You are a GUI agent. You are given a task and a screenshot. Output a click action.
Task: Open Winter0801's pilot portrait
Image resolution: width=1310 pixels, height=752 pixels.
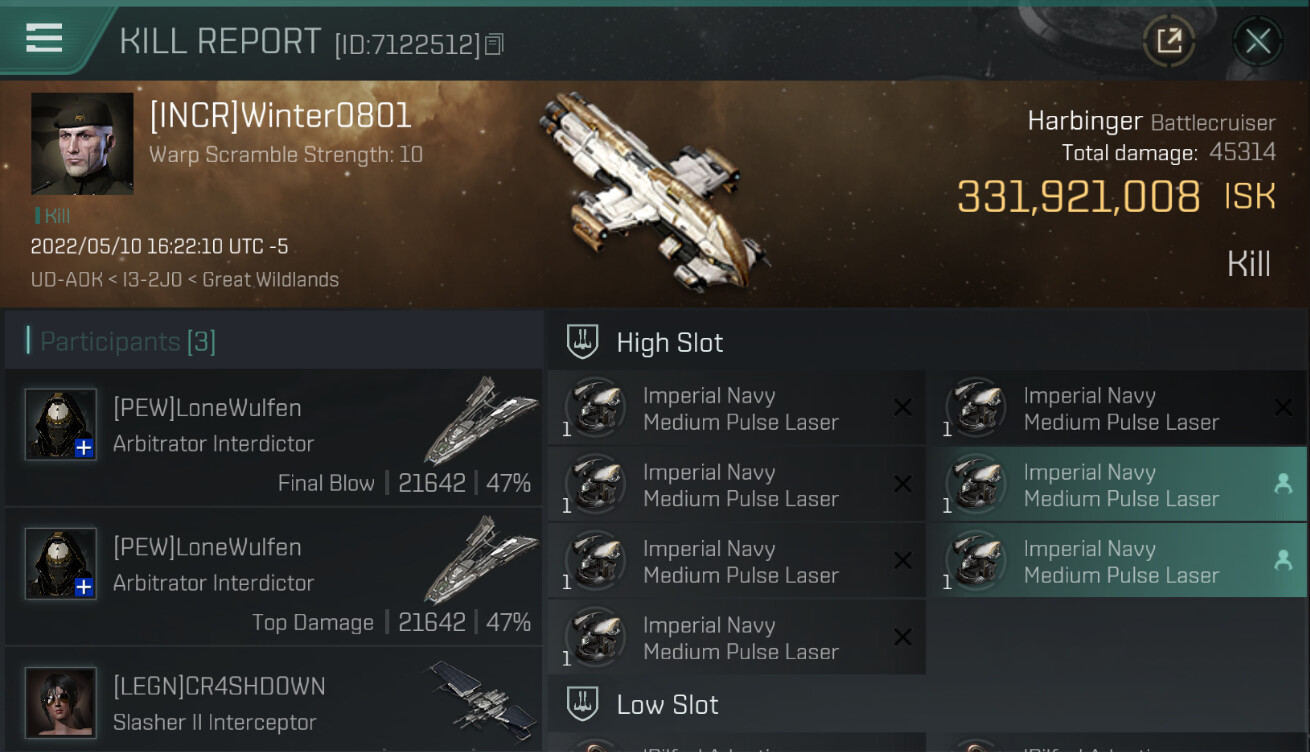[82, 144]
